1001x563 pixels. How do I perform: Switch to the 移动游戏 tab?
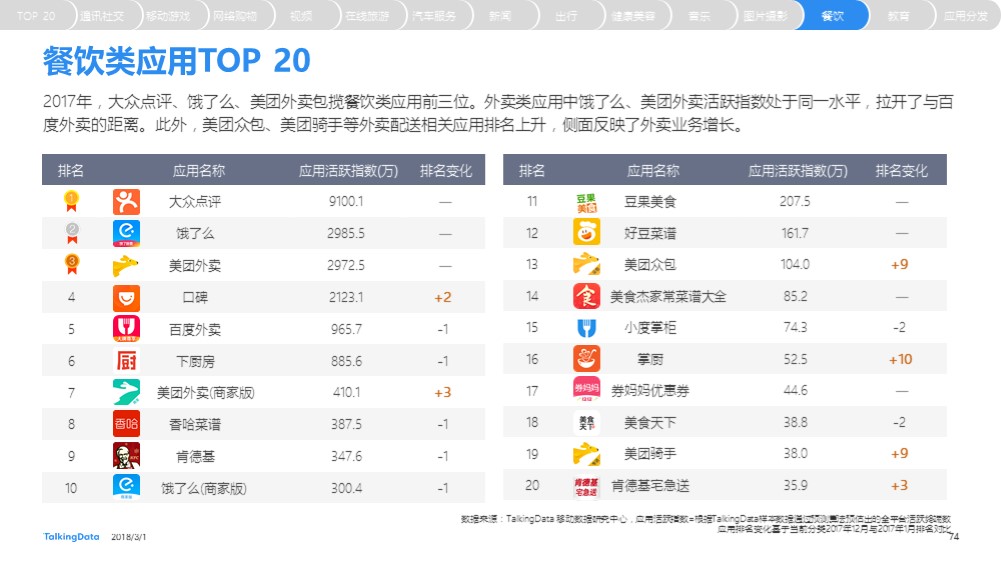click(168, 16)
